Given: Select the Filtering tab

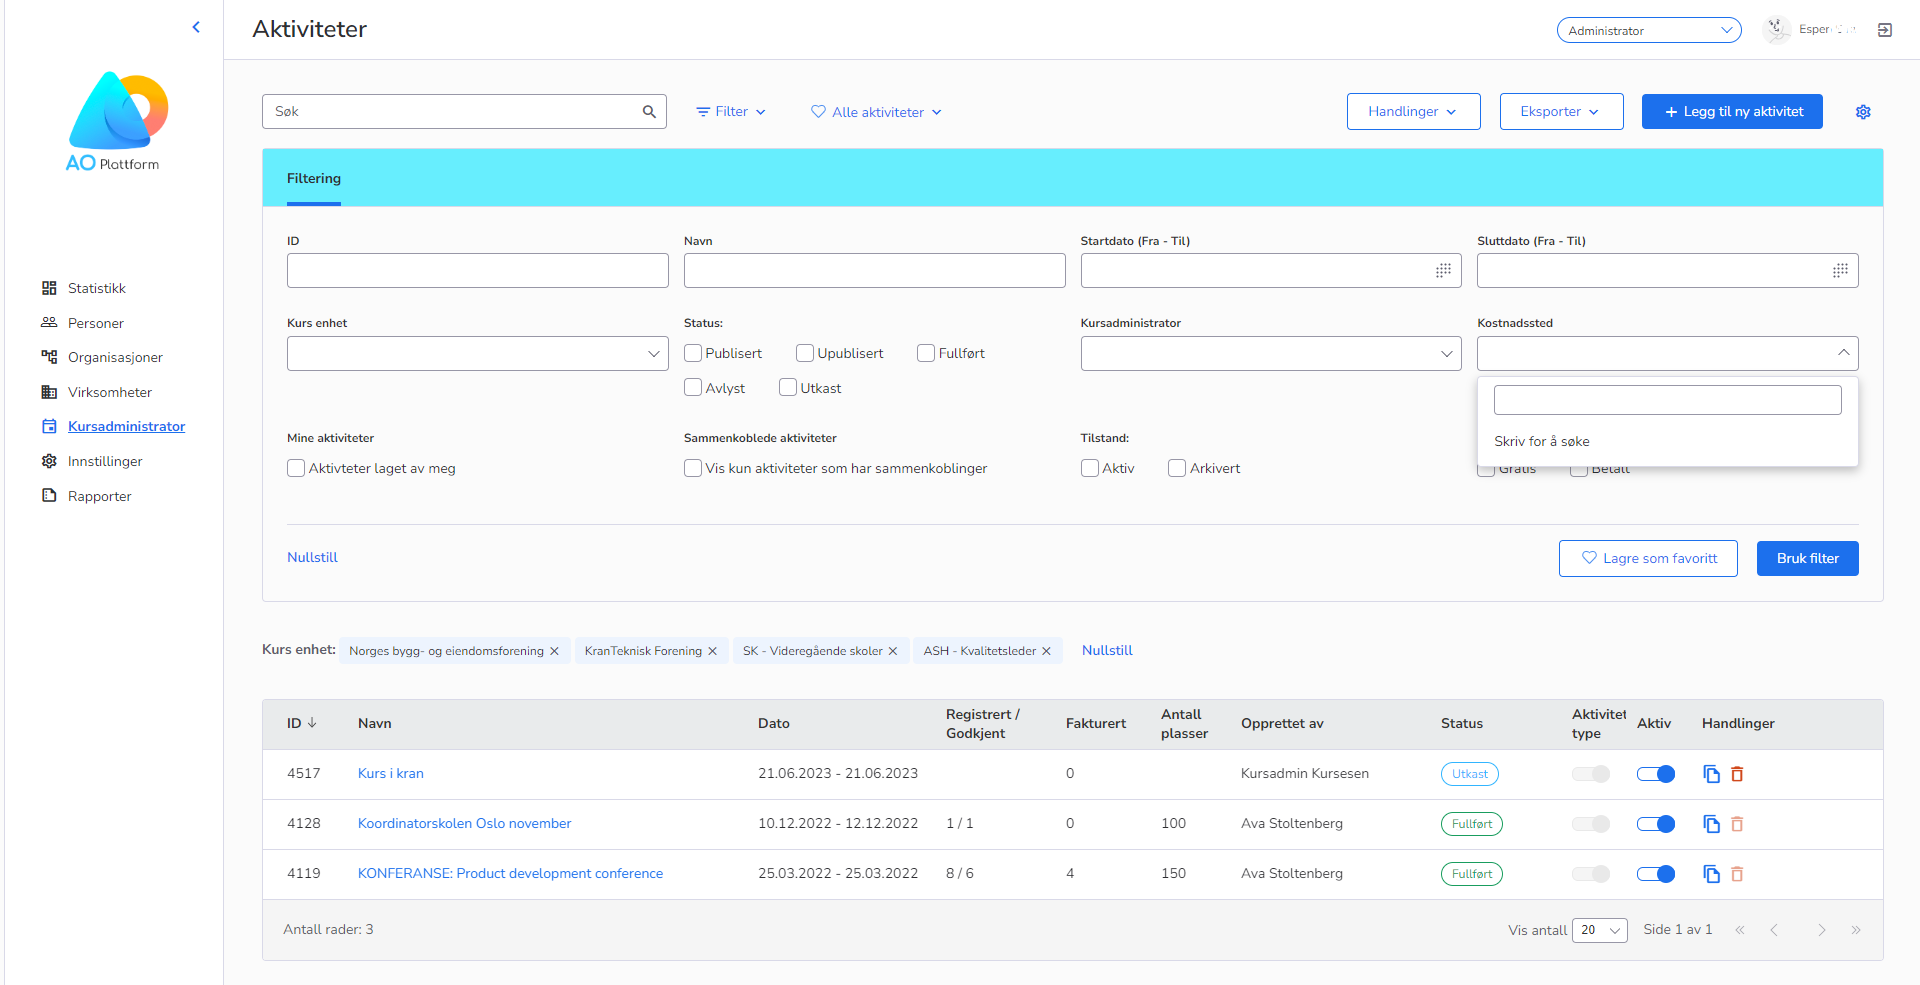Looking at the screenshot, I should click(x=314, y=178).
